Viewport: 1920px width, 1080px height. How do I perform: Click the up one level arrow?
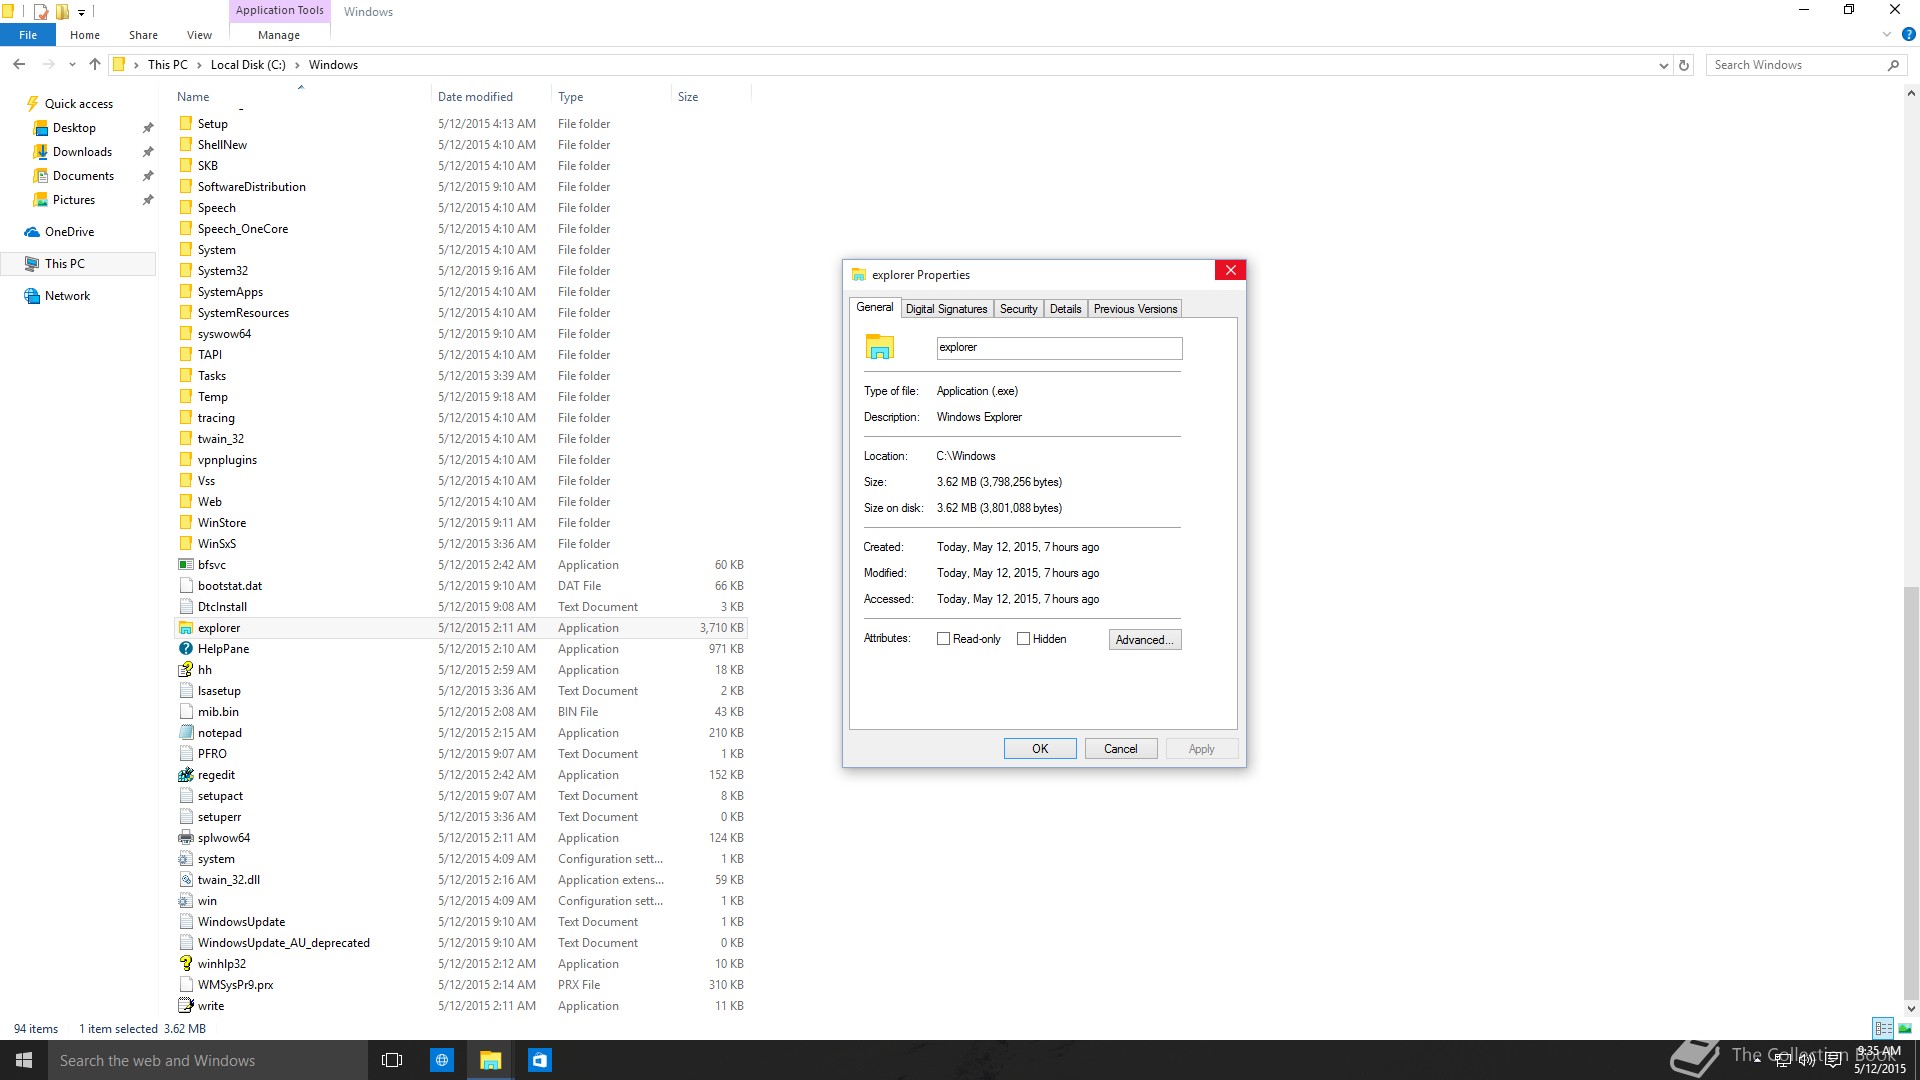[x=95, y=65]
